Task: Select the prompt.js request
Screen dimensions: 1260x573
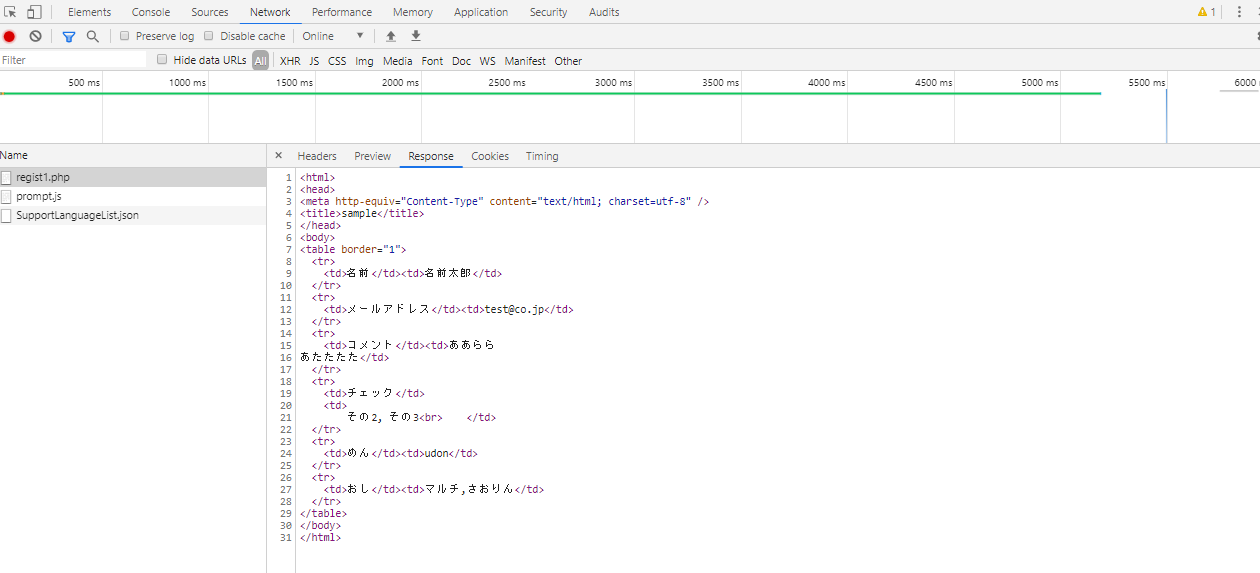Action: click(x=39, y=196)
